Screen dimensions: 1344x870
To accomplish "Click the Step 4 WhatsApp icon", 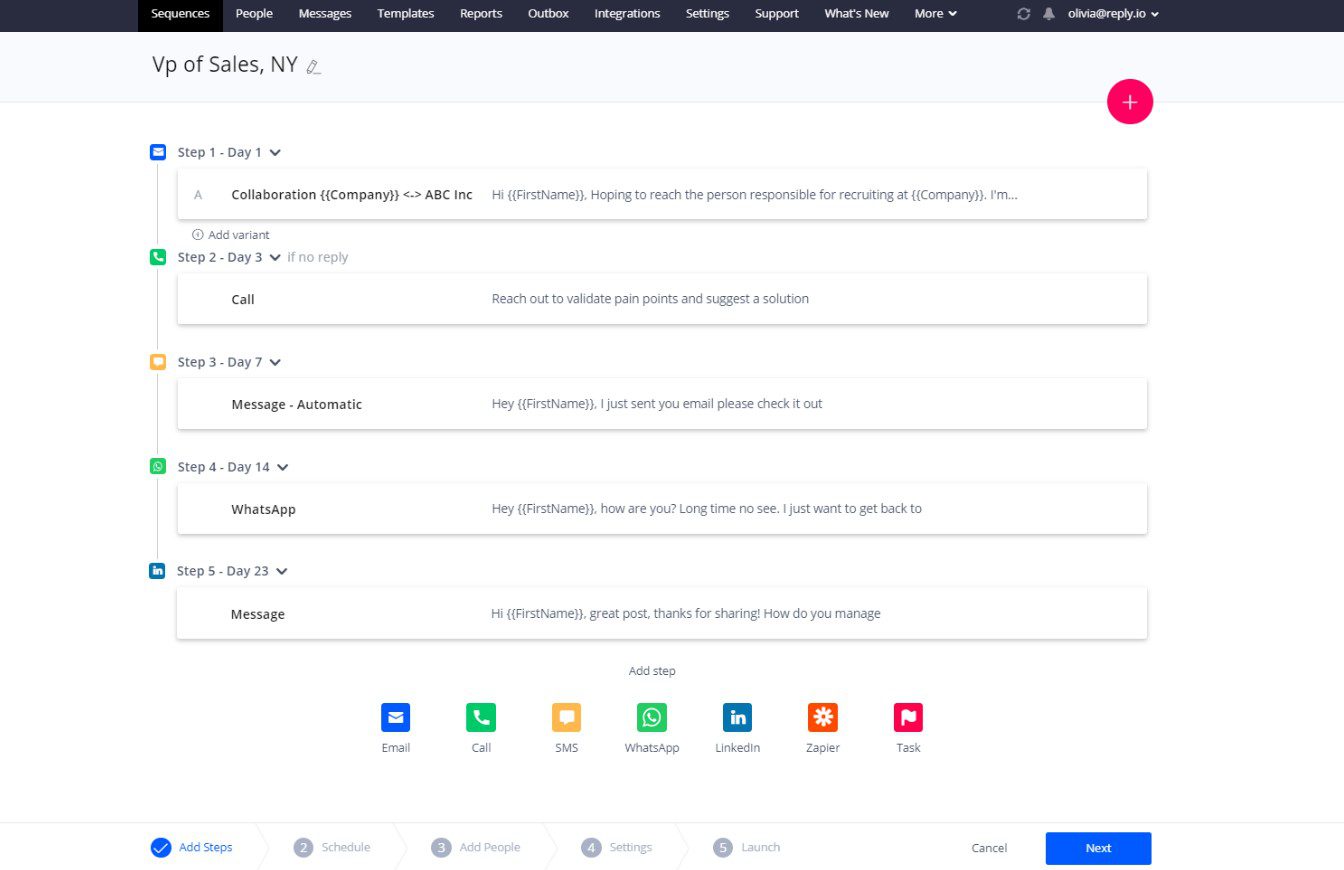I will click(157, 466).
